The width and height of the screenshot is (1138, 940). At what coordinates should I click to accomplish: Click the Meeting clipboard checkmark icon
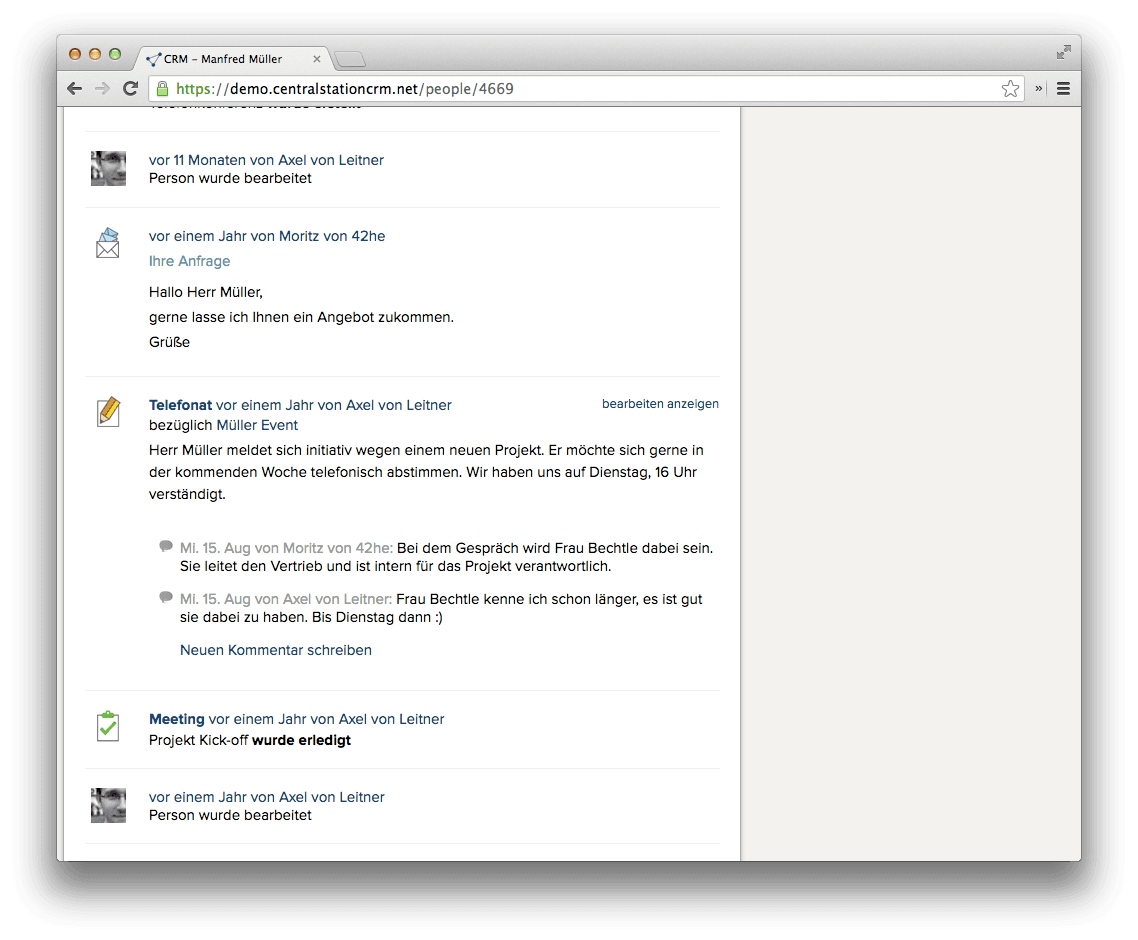click(x=108, y=726)
